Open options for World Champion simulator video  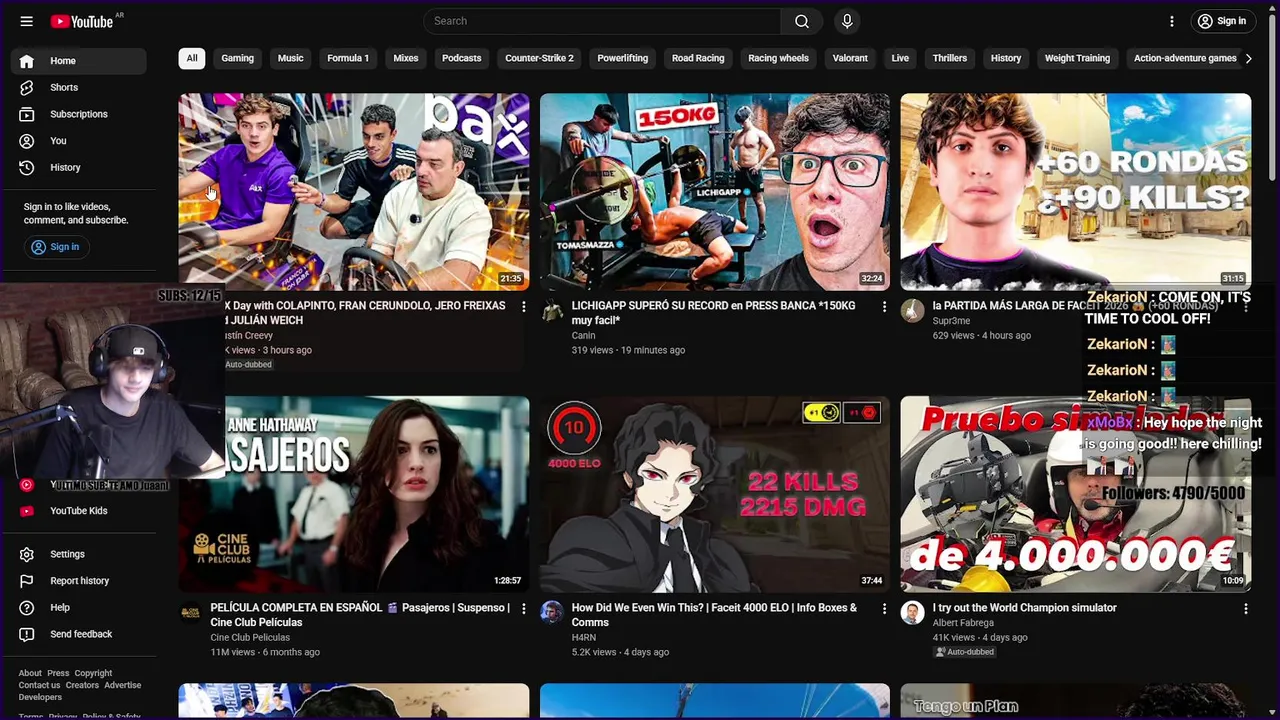(1245, 609)
